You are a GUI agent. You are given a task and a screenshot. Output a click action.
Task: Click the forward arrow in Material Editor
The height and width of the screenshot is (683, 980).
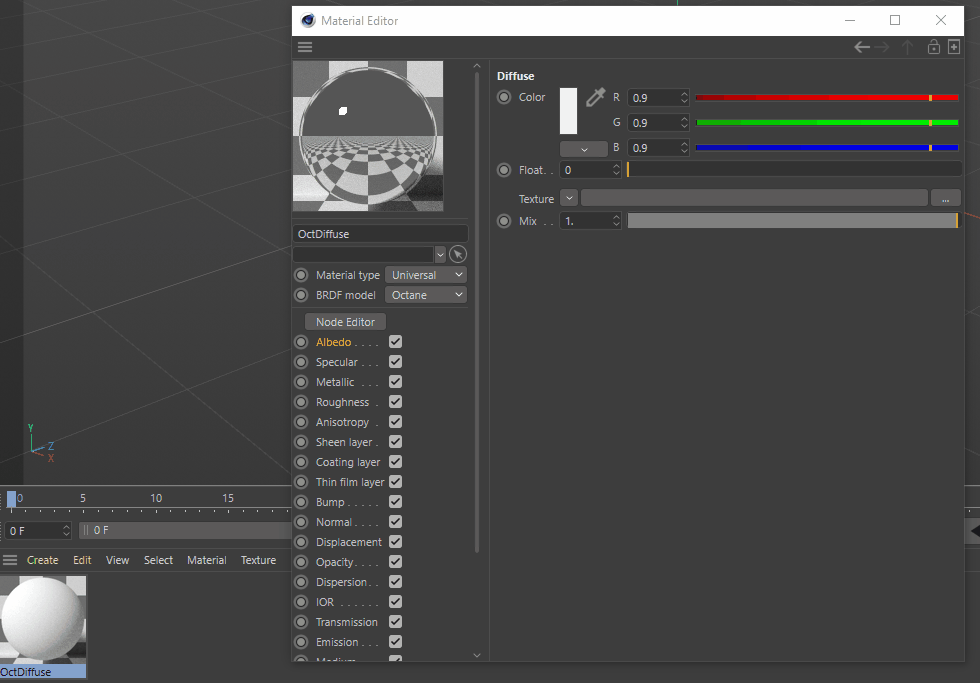coord(882,47)
